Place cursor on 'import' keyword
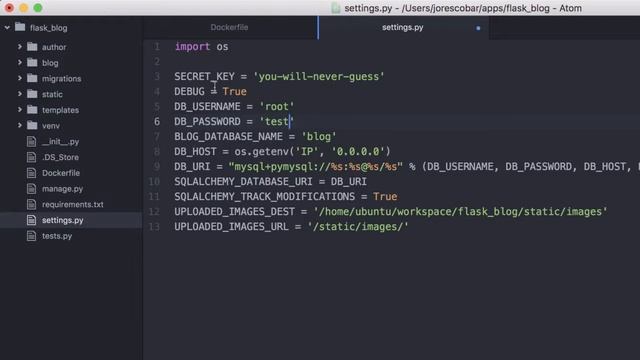640x360 pixels. (192, 47)
